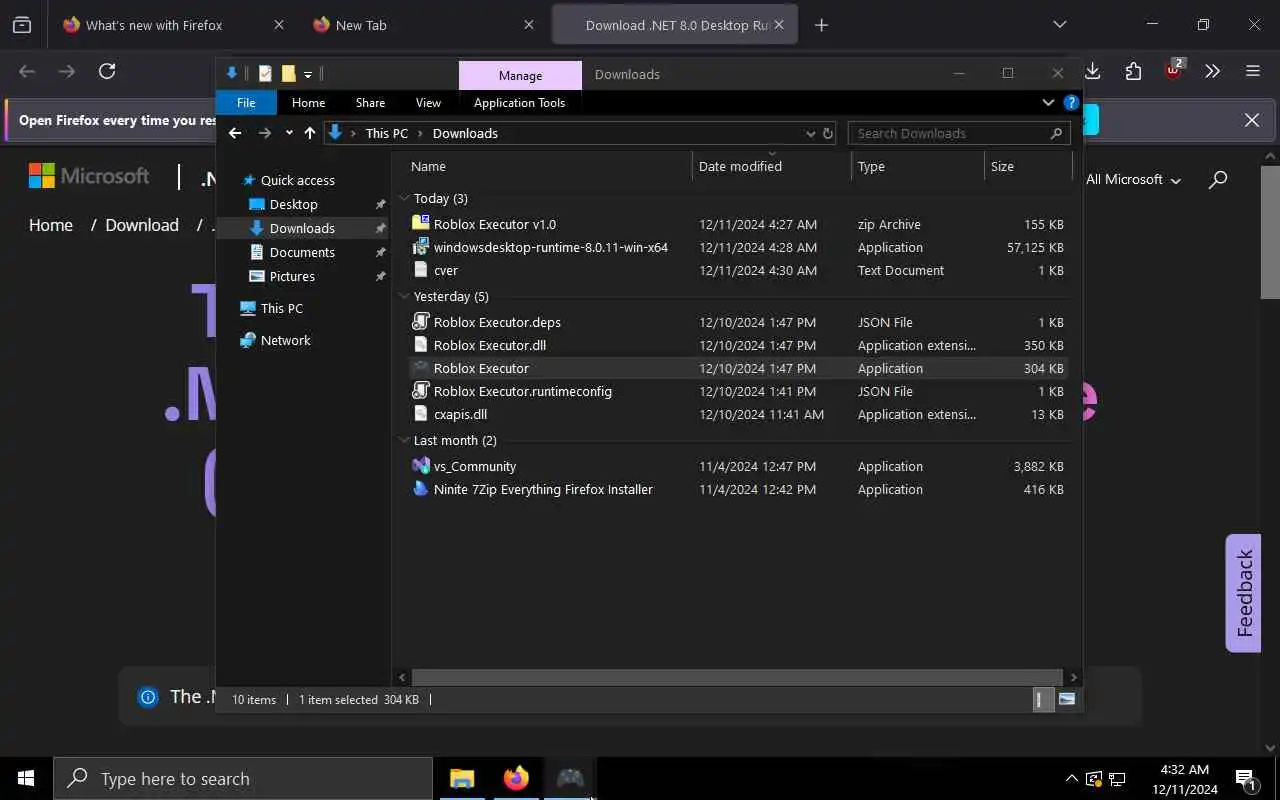Select Roblox Executor.runtimeconfig file icon
Image resolution: width=1280 pixels, height=800 pixels.
[421, 391]
